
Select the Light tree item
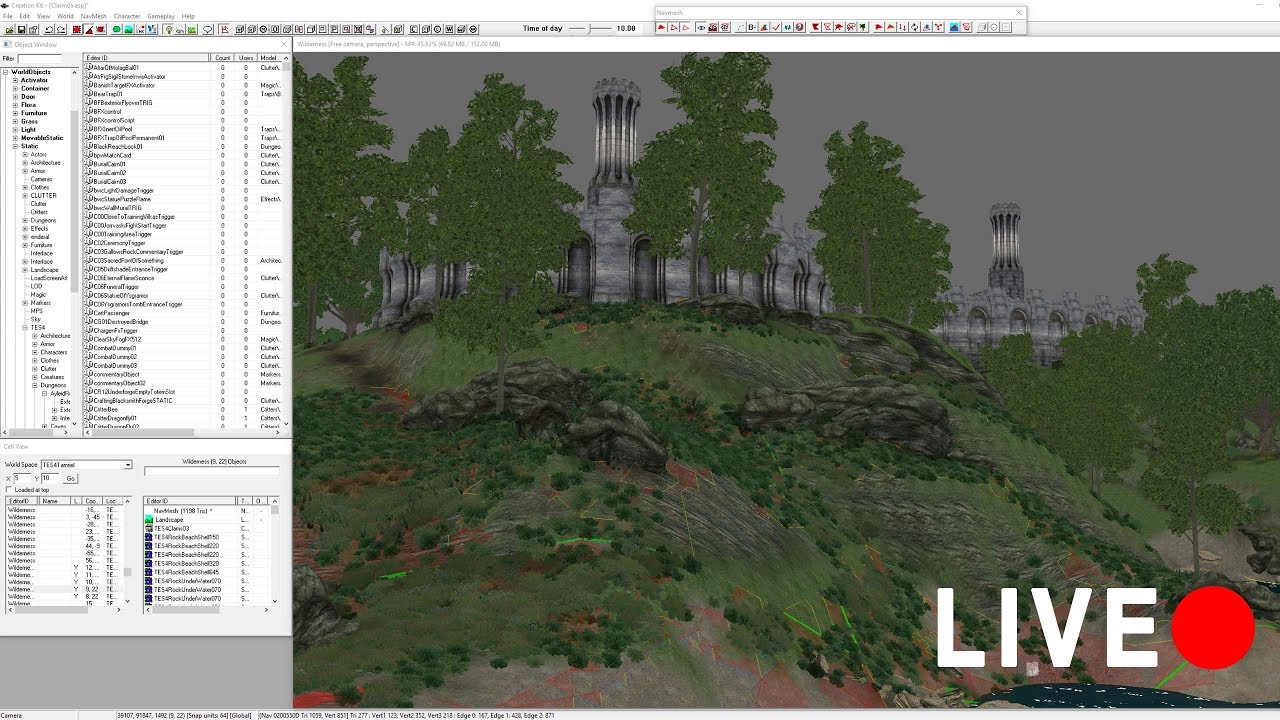[x=28, y=129]
